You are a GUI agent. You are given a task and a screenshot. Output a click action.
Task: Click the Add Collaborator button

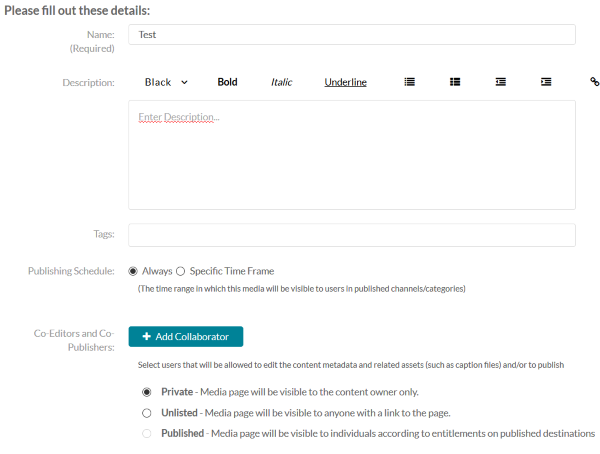coord(186,336)
